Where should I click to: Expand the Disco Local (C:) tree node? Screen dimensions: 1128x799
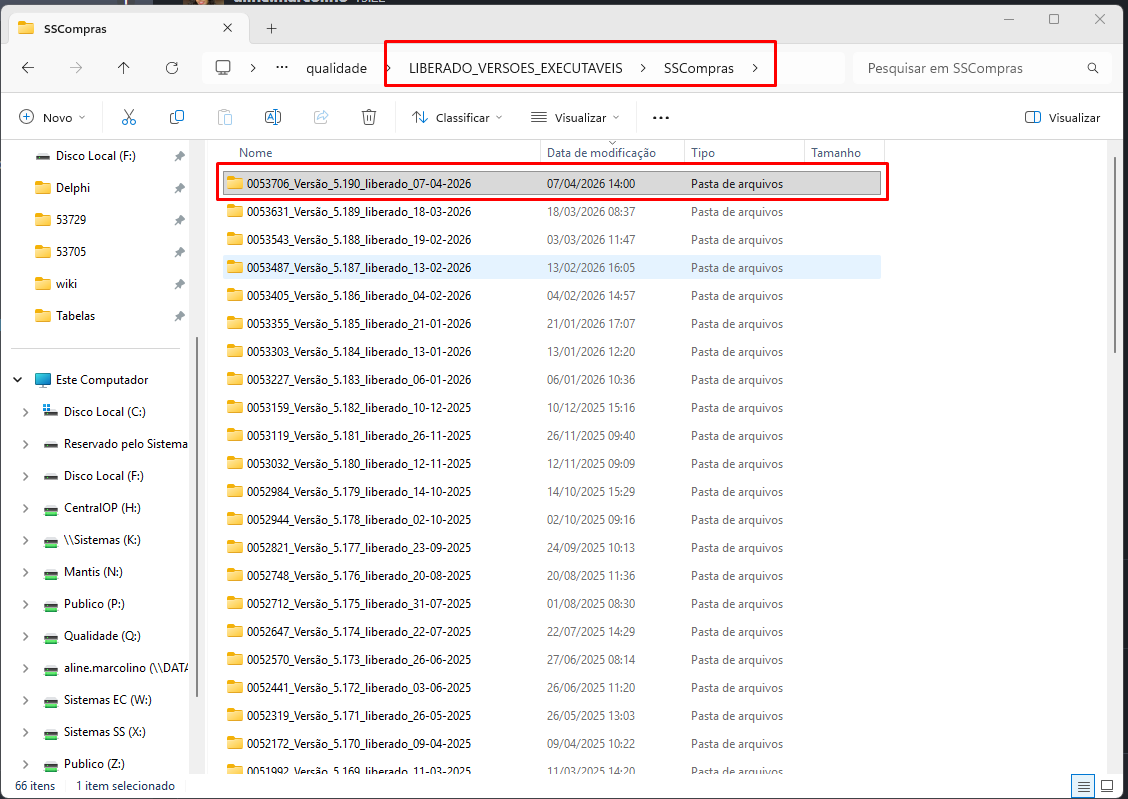[x=26, y=412]
